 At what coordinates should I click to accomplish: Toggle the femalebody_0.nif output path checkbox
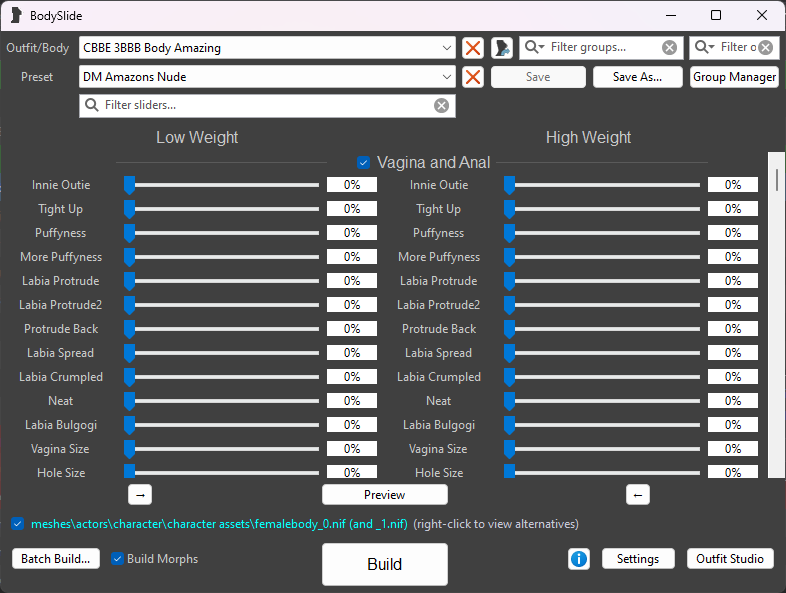coord(18,524)
